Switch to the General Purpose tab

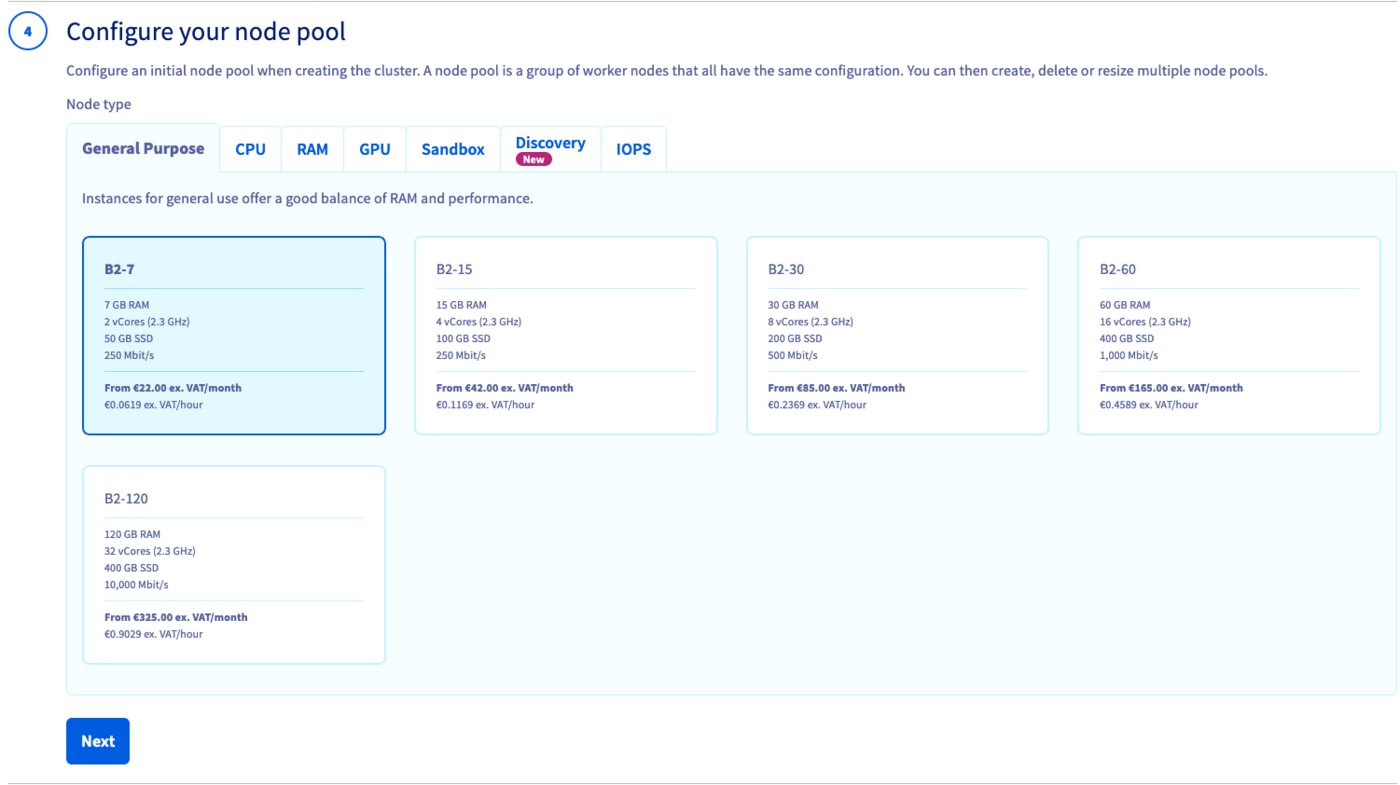point(143,149)
